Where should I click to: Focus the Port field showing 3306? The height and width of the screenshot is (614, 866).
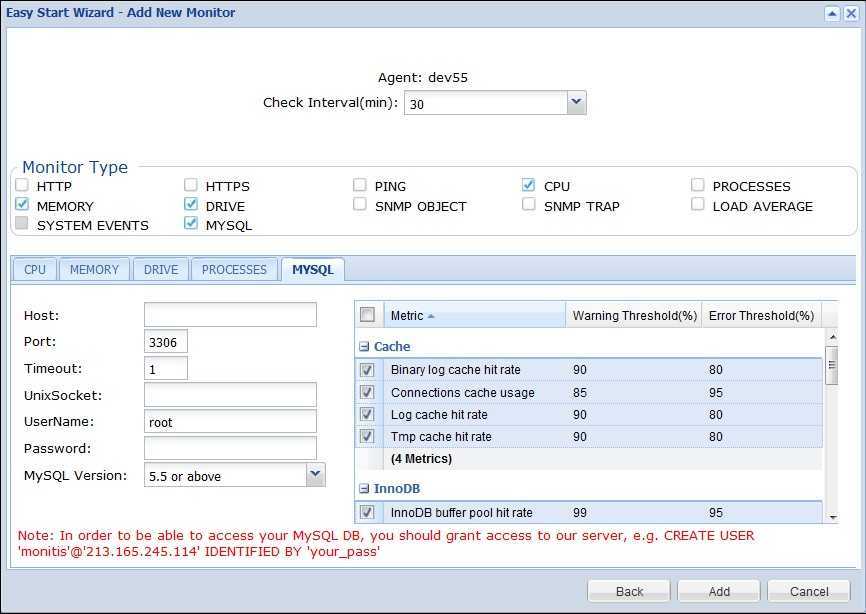[166, 342]
